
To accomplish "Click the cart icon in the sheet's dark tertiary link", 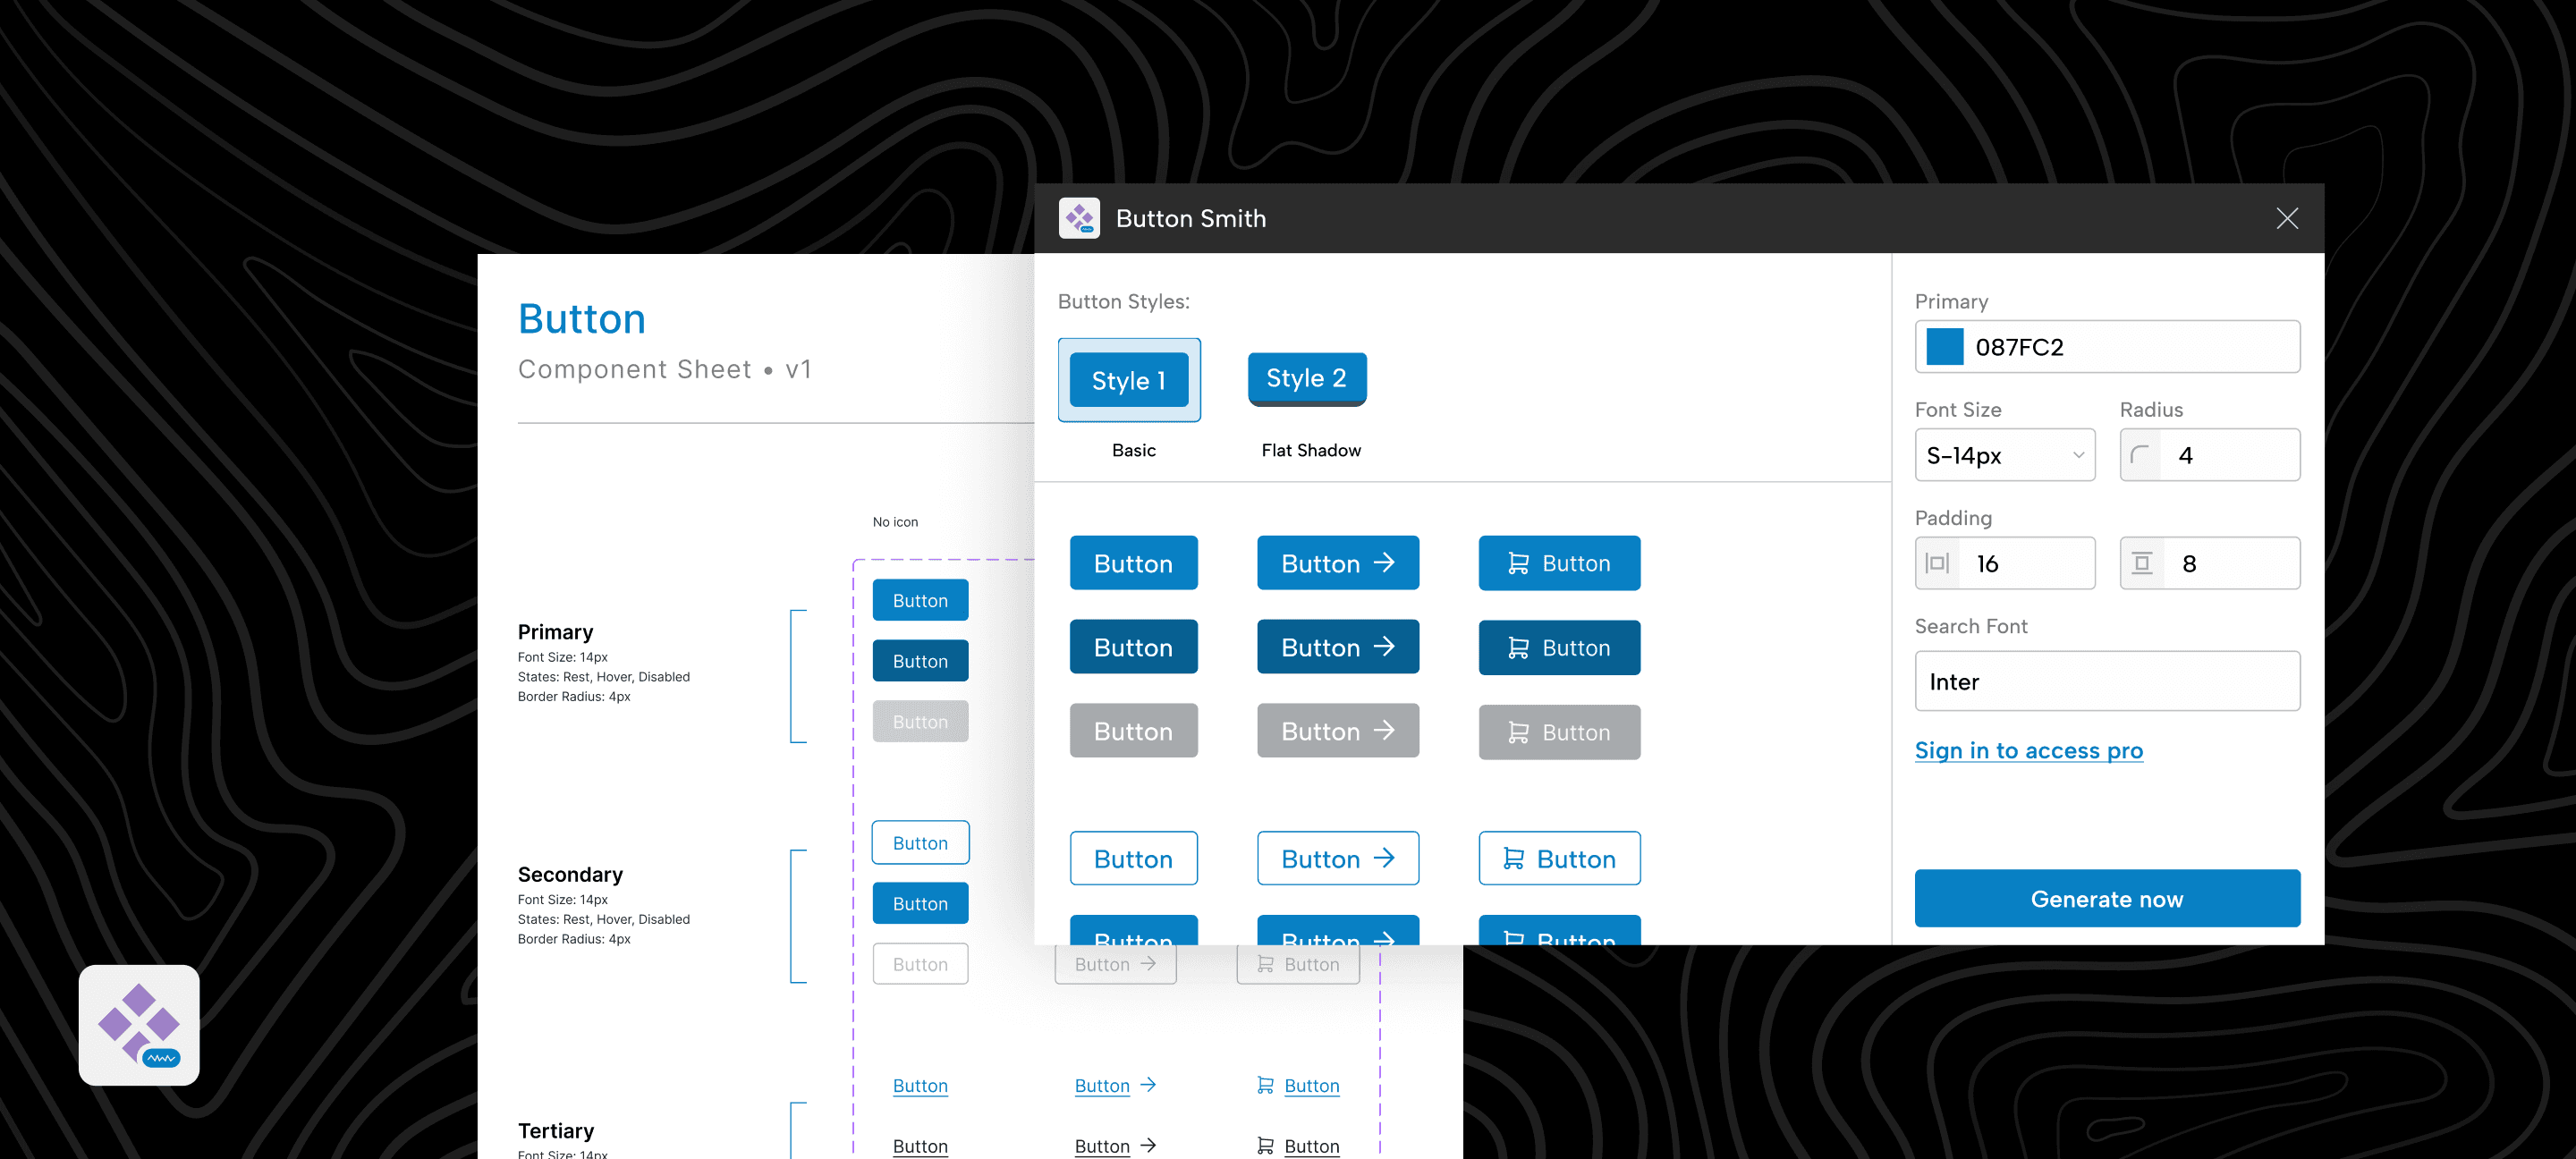I will click(1265, 1146).
